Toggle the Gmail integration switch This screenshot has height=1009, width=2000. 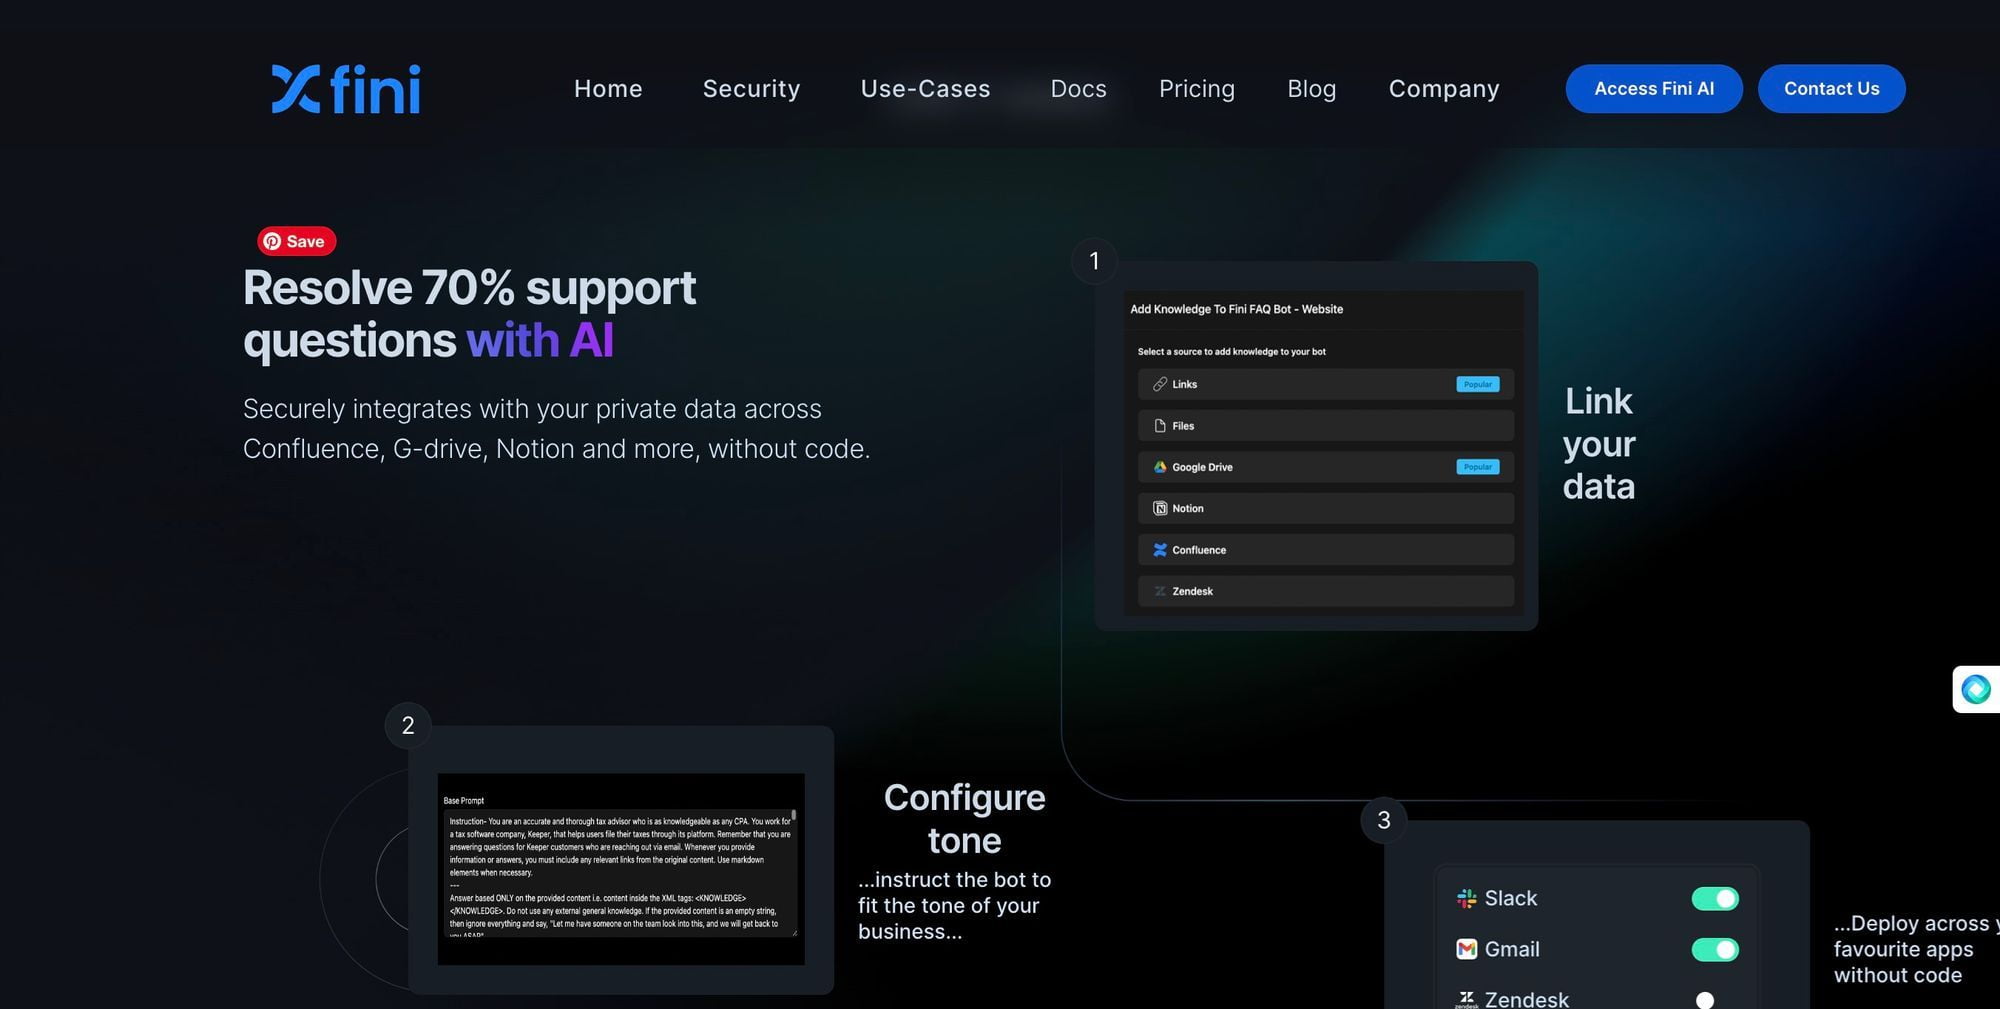(x=1715, y=950)
